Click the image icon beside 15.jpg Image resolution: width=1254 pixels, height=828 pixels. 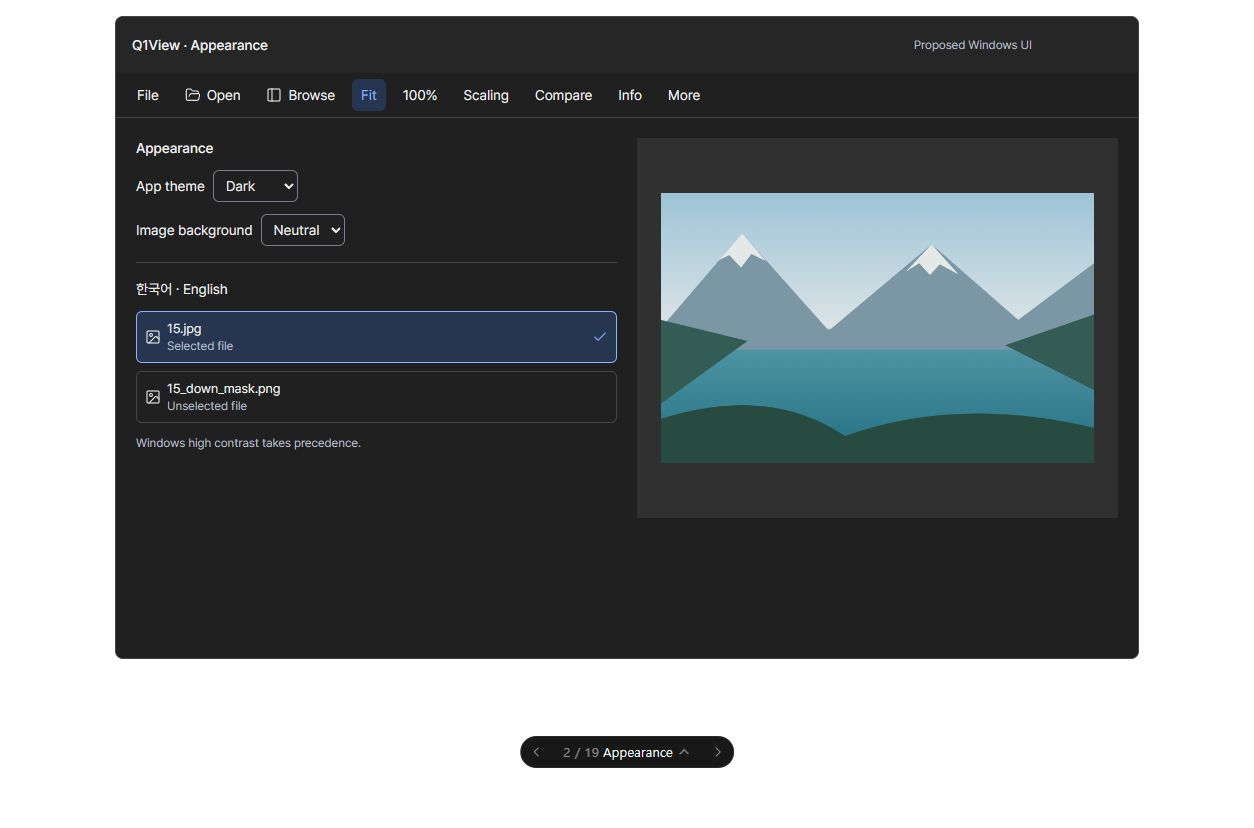(153, 337)
